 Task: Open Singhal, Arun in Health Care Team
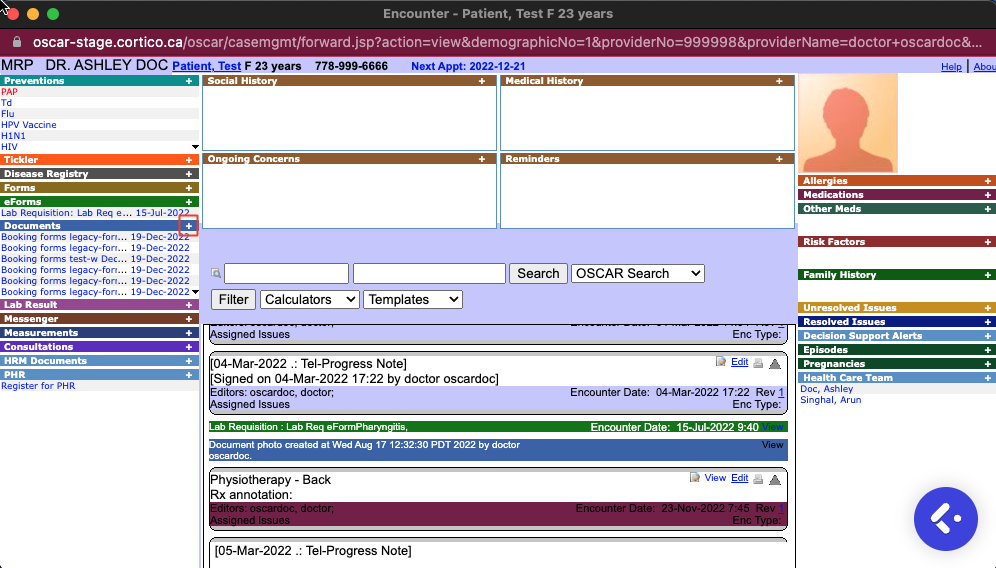(x=831, y=400)
